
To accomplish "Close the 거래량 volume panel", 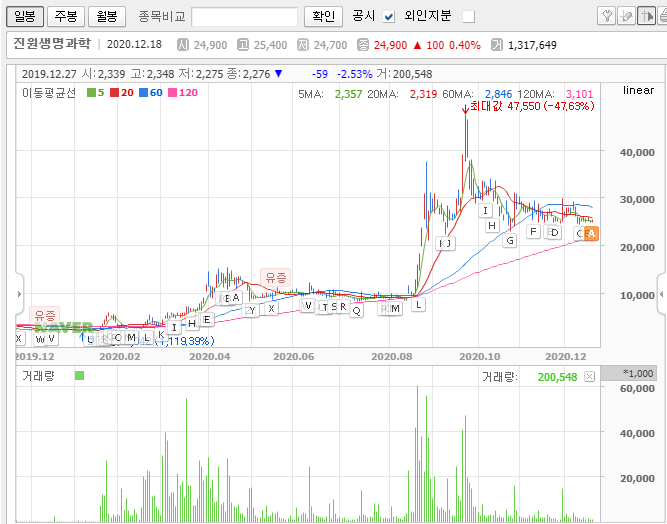I will coord(589,376).
